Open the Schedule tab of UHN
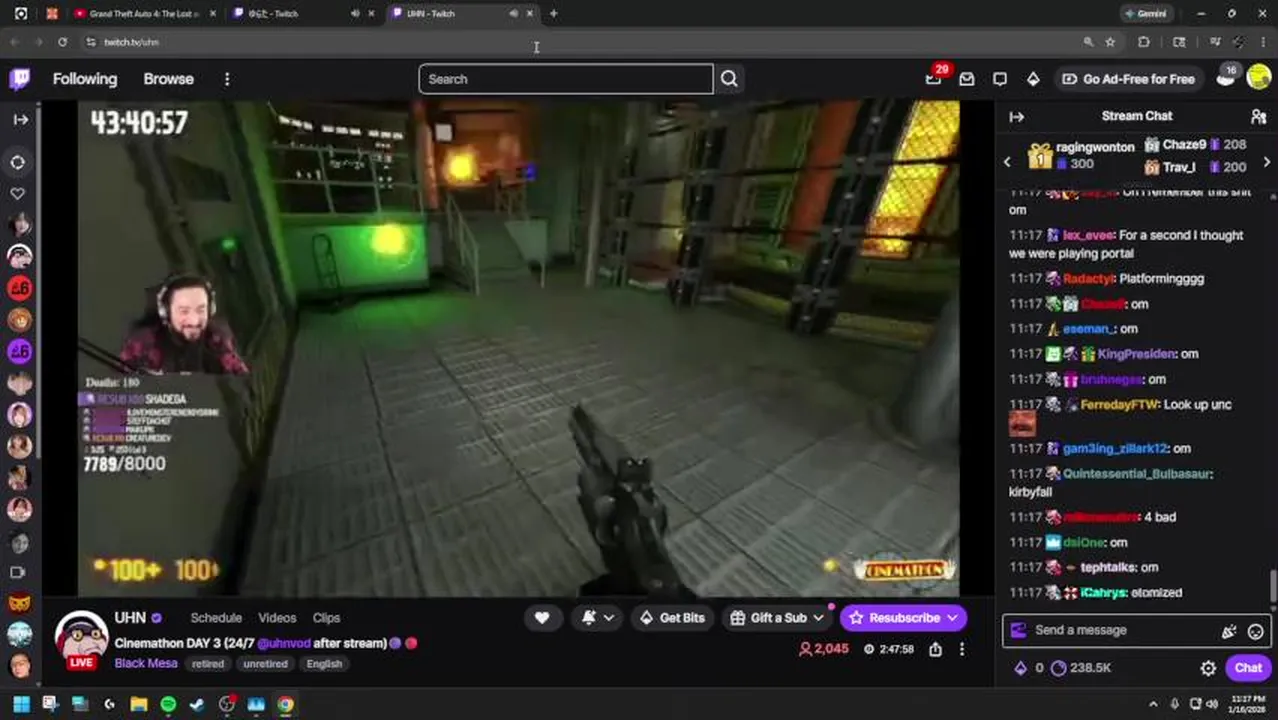The image size is (1278, 720). tap(216, 618)
